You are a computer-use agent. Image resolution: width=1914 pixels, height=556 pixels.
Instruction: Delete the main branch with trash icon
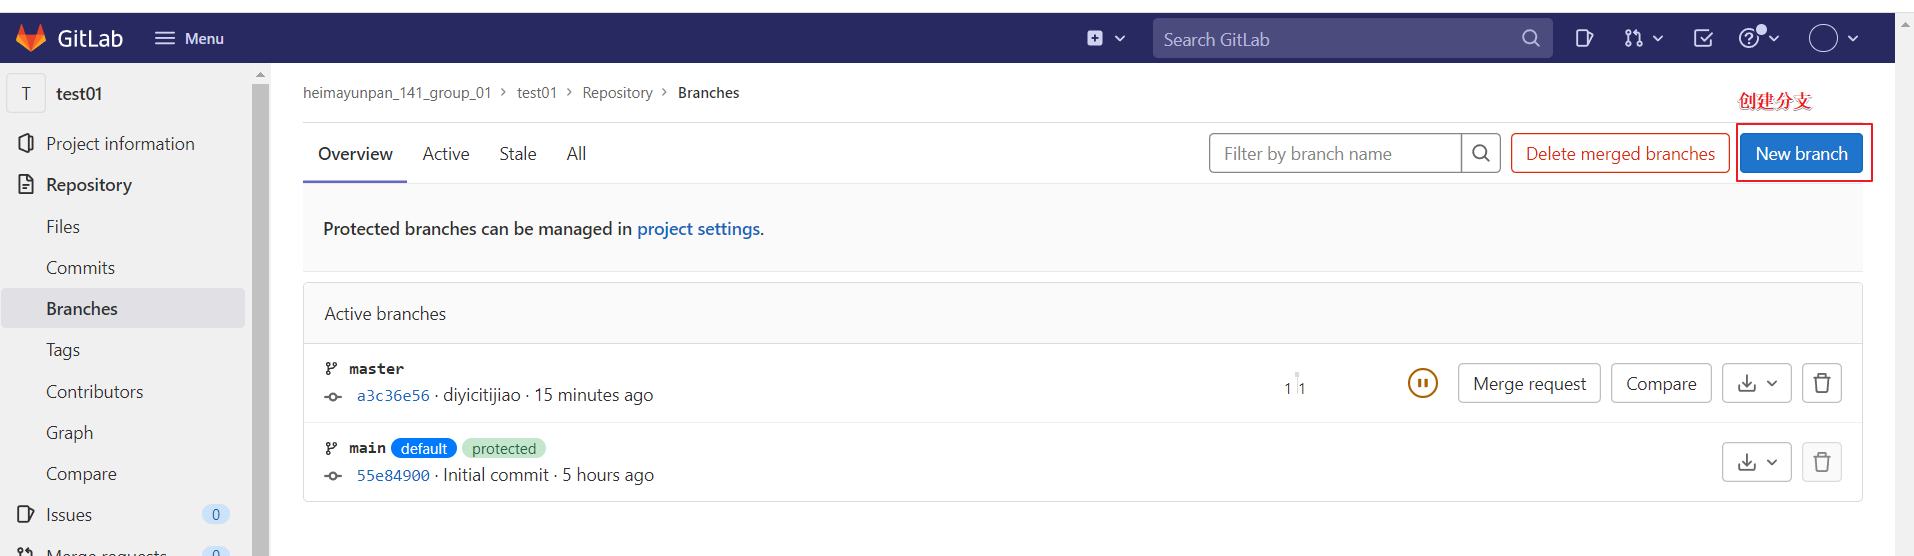click(1821, 463)
